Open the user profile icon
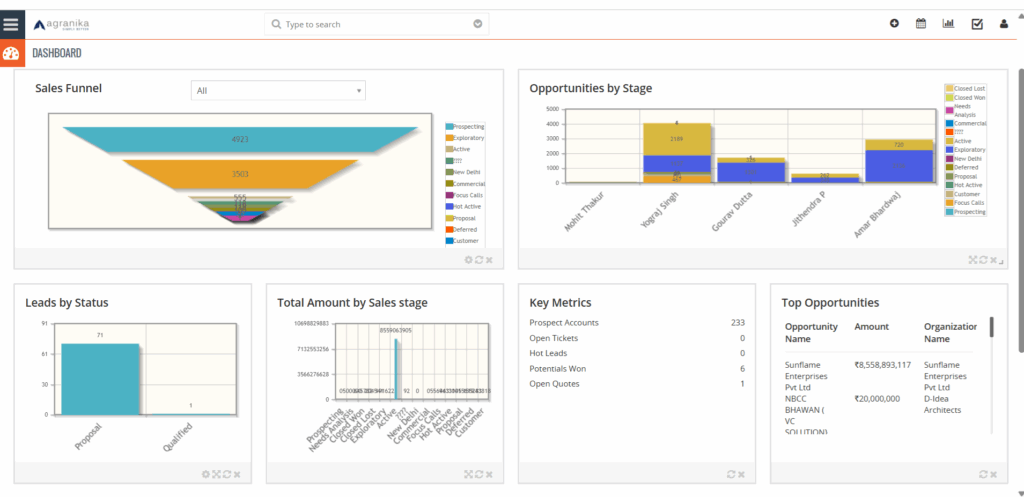This screenshot has height=497, width=1024. pyautogui.click(x=1004, y=24)
